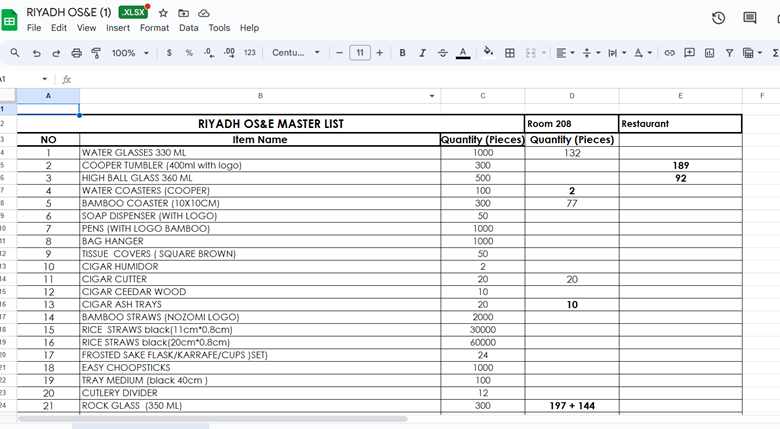Open the text color picker

click(463, 53)
